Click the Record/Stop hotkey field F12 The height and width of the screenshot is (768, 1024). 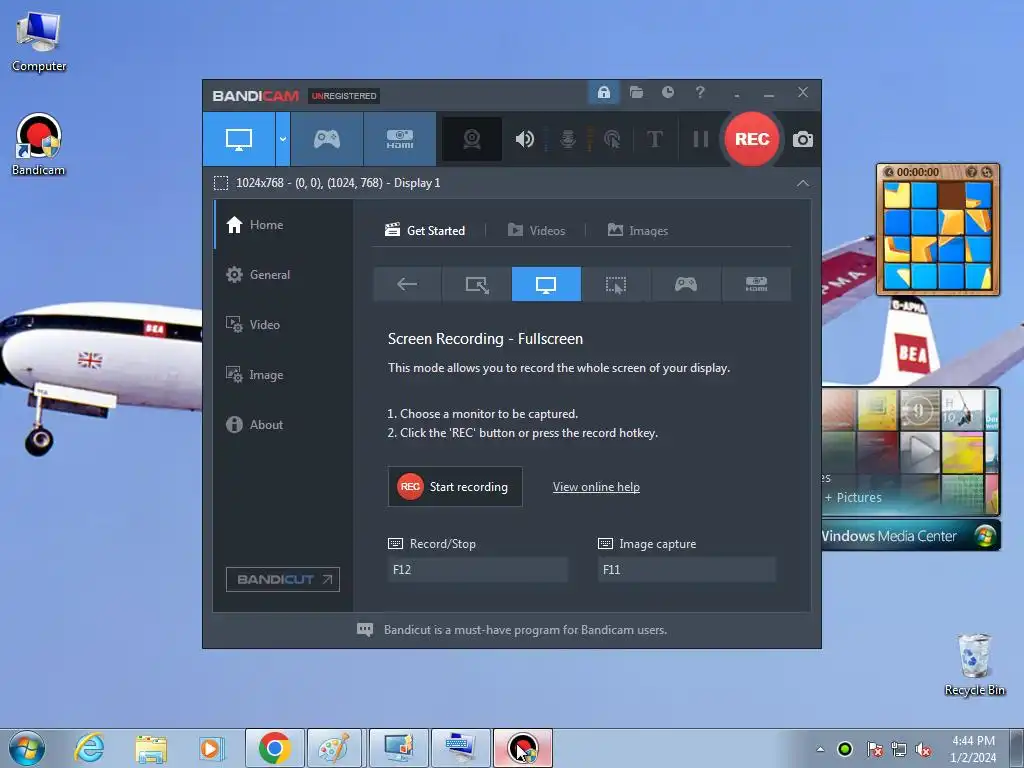point(477,569)
